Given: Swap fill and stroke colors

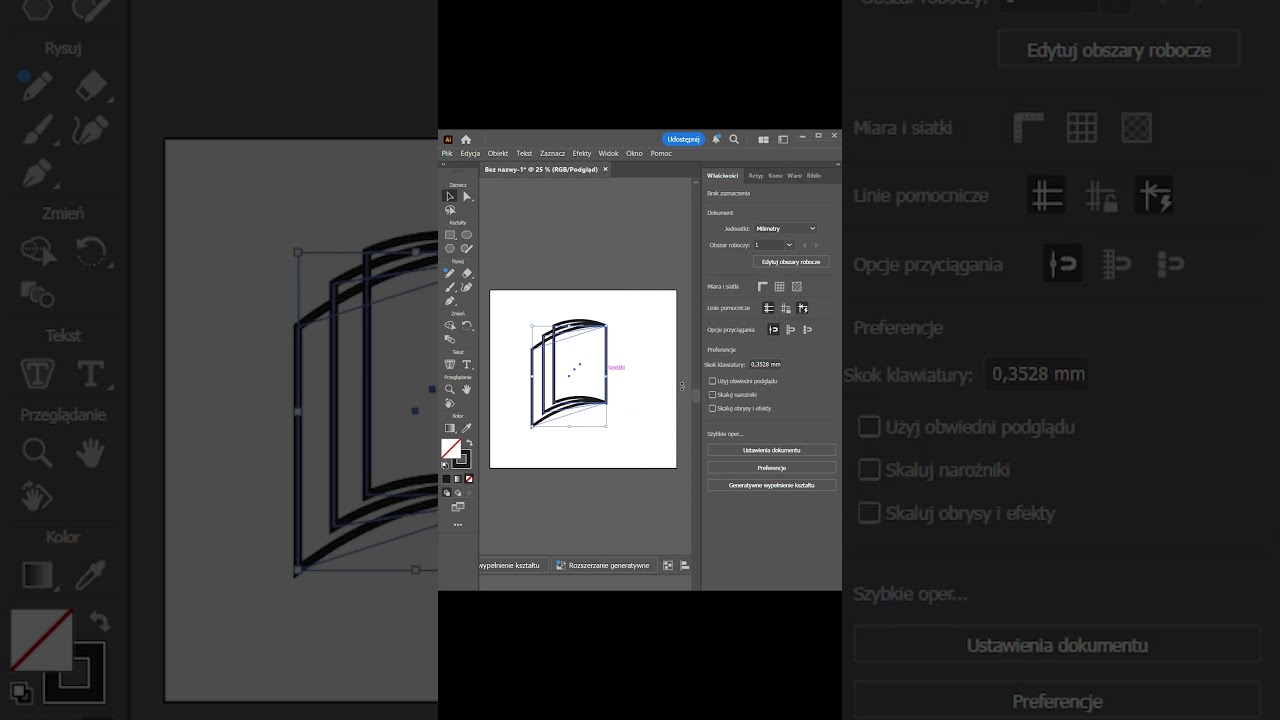Looking at the screenshot, I should [x=469, y=442].
